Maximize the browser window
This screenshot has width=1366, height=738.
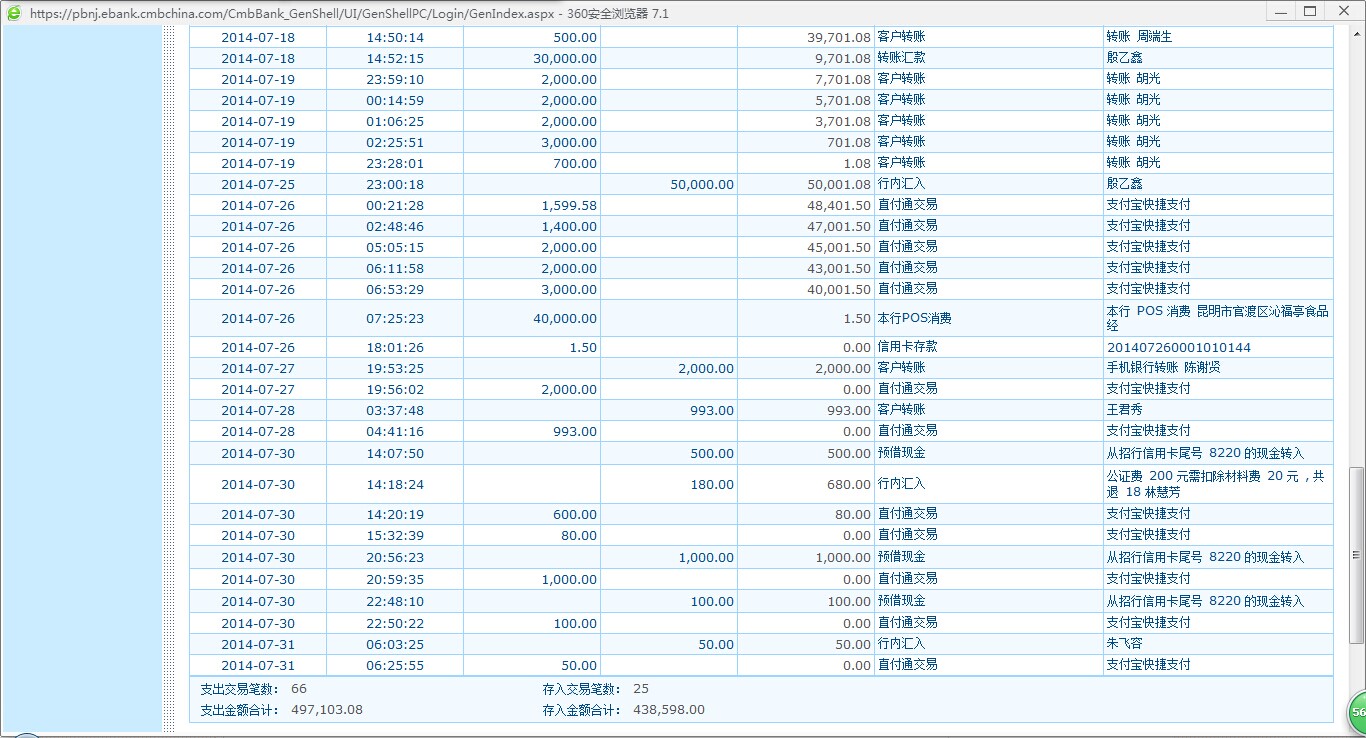pos(1310,12)
